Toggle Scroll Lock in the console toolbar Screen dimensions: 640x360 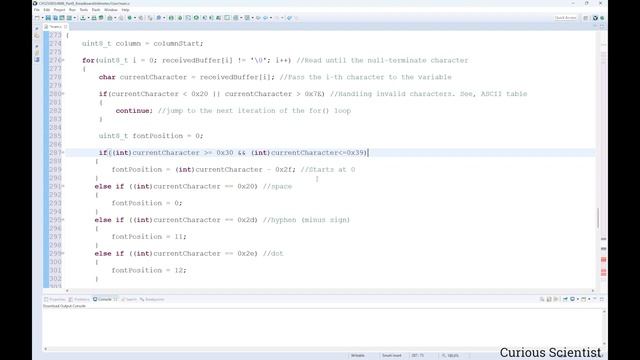coord(549,299)
